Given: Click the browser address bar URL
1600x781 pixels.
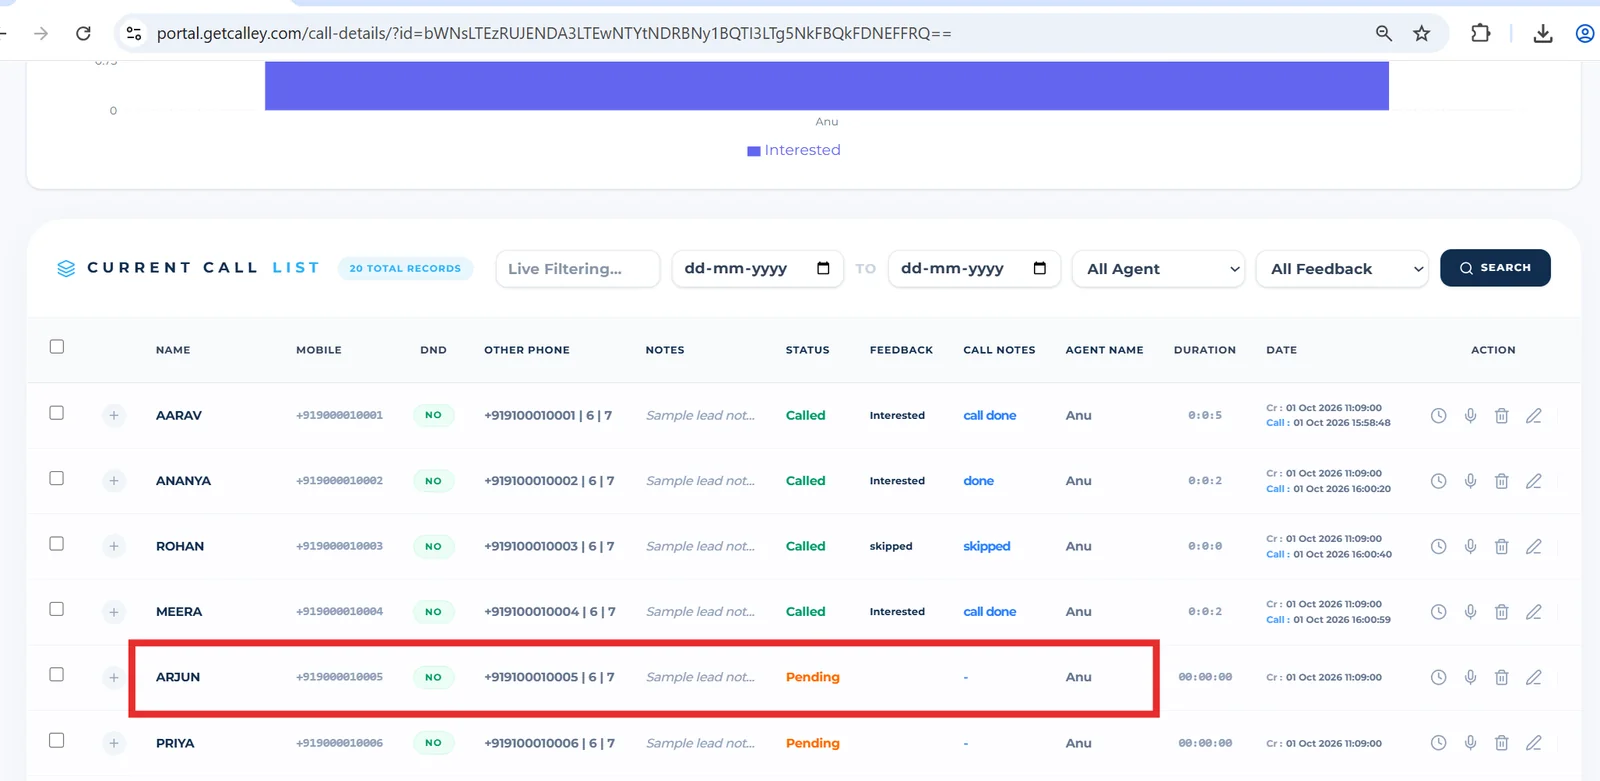Looking at the screenshot, I should pyautogui.click(x=554, y=33).
